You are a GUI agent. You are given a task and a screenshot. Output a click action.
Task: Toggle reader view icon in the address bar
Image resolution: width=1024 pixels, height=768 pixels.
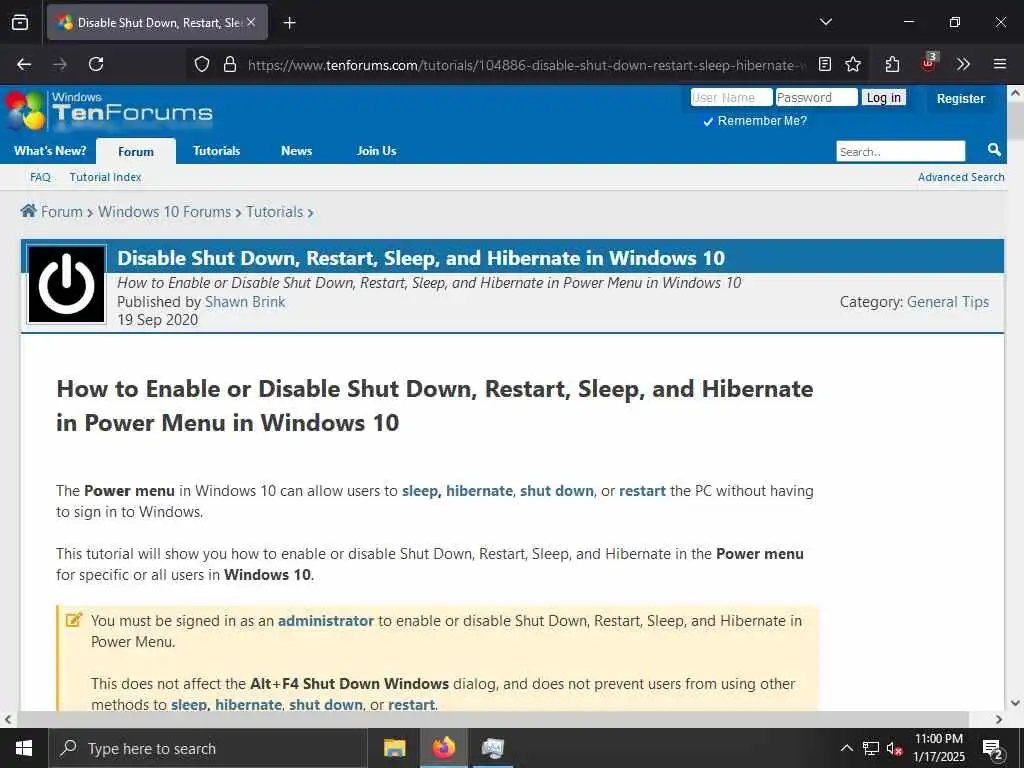[x=825, y=64]
